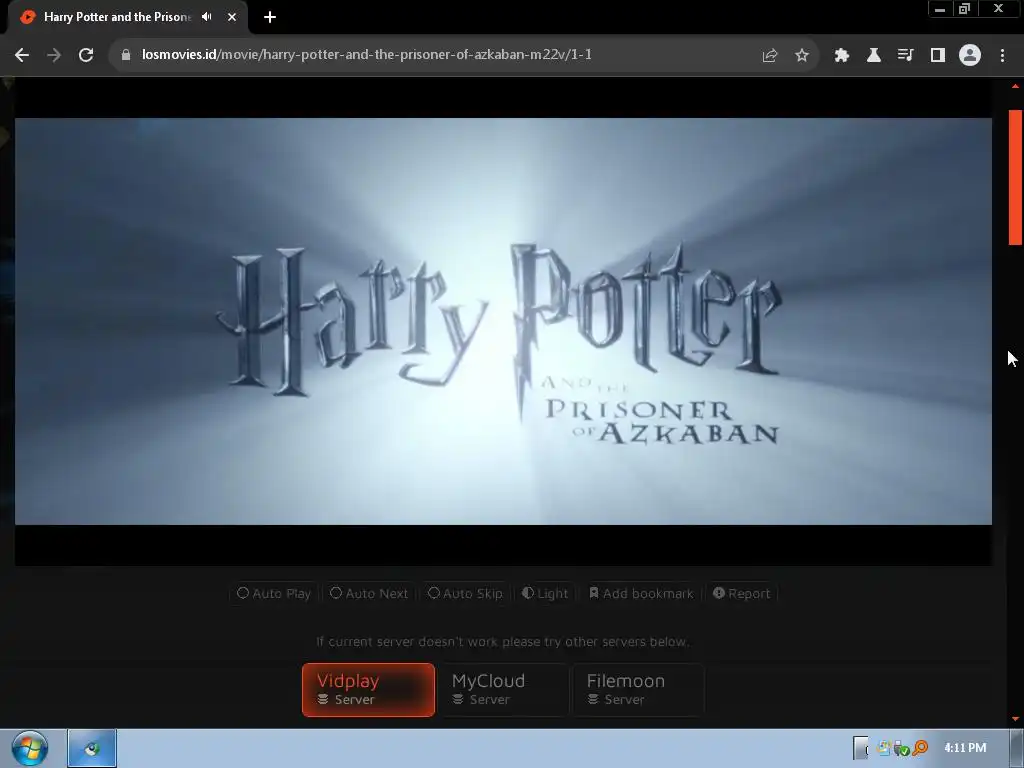Toggle the Auto Skip option
The height and width of the screenshot is (768, 1024).
465,594
